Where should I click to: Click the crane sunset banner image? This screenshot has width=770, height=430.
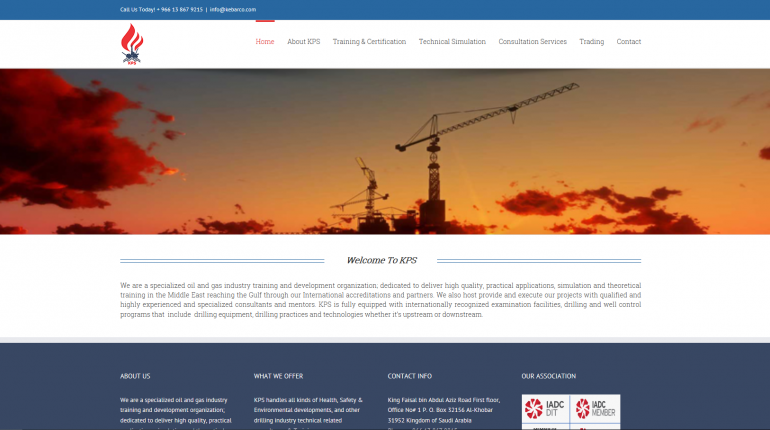pos(385,151)
